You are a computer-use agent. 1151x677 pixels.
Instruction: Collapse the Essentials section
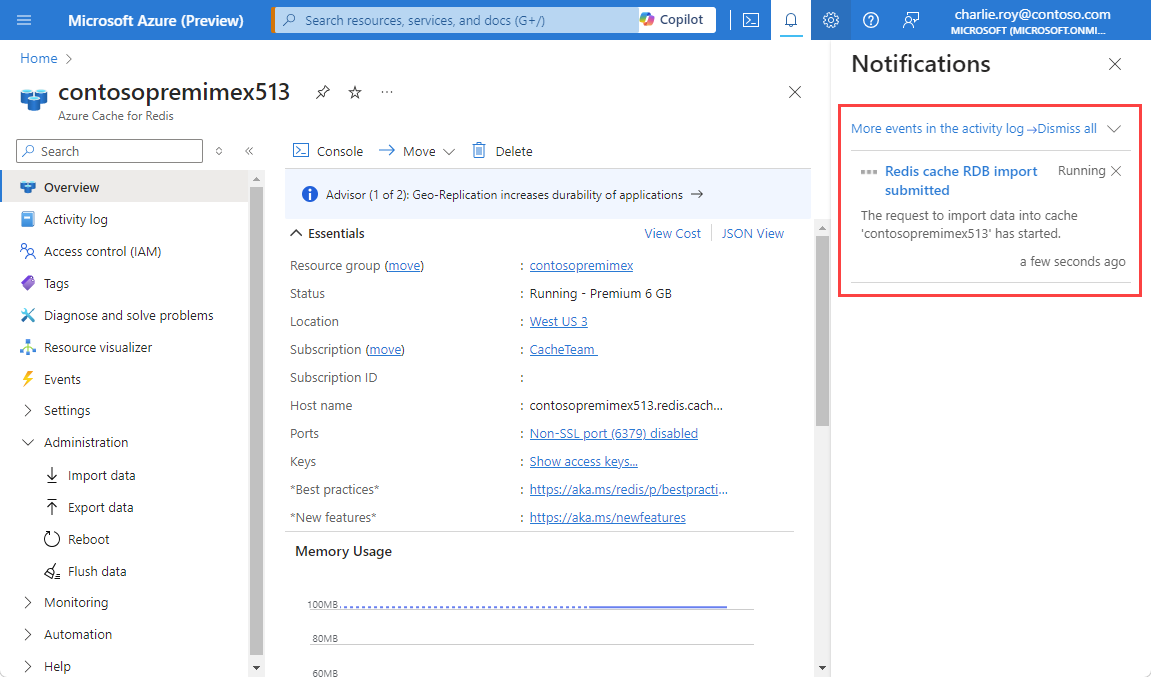(x=296, y=233)
